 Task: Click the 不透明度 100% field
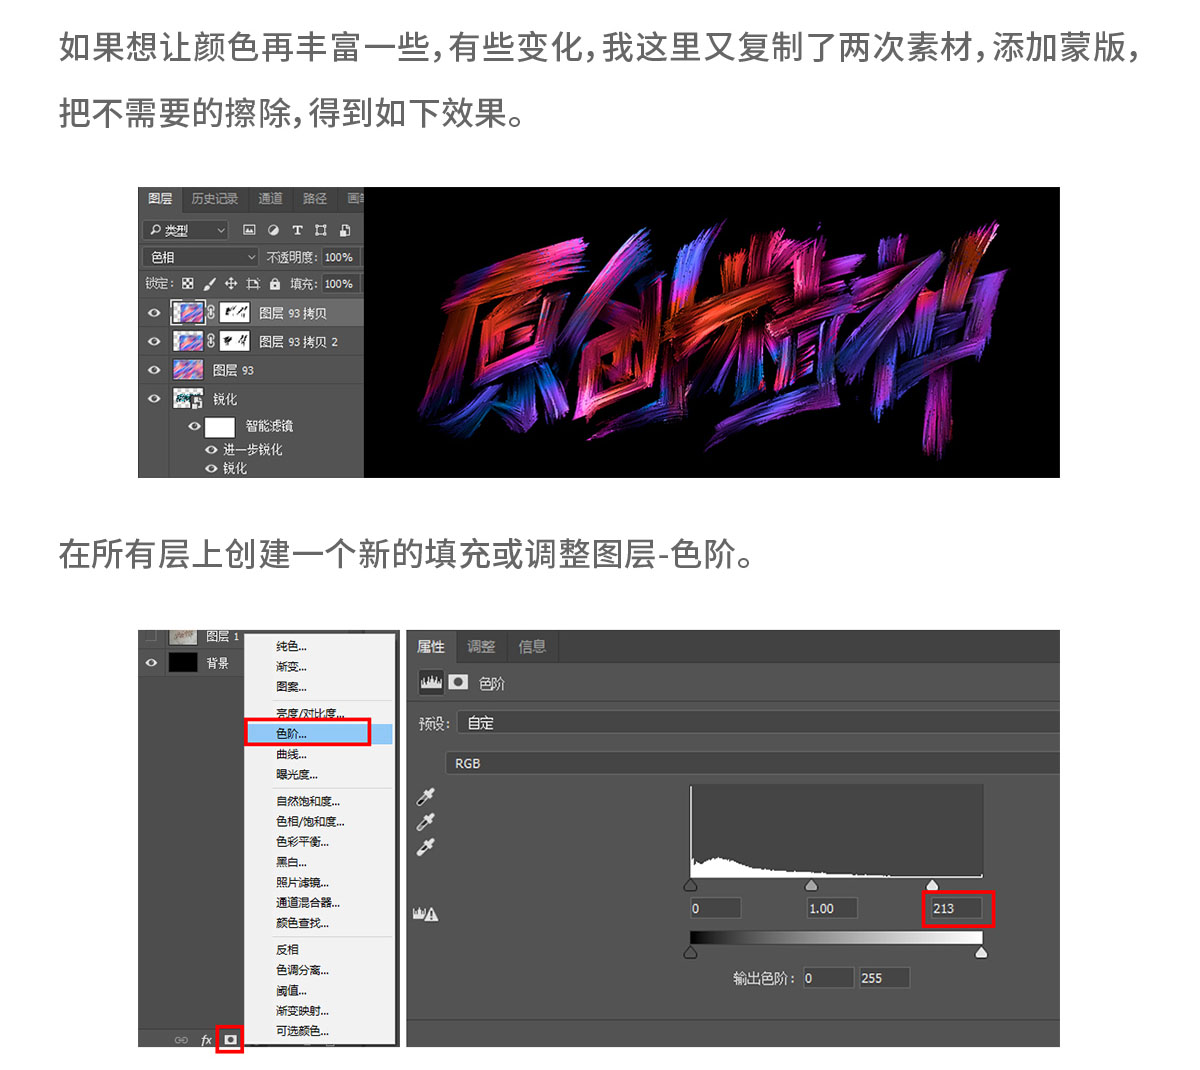[x=339, y=257]
